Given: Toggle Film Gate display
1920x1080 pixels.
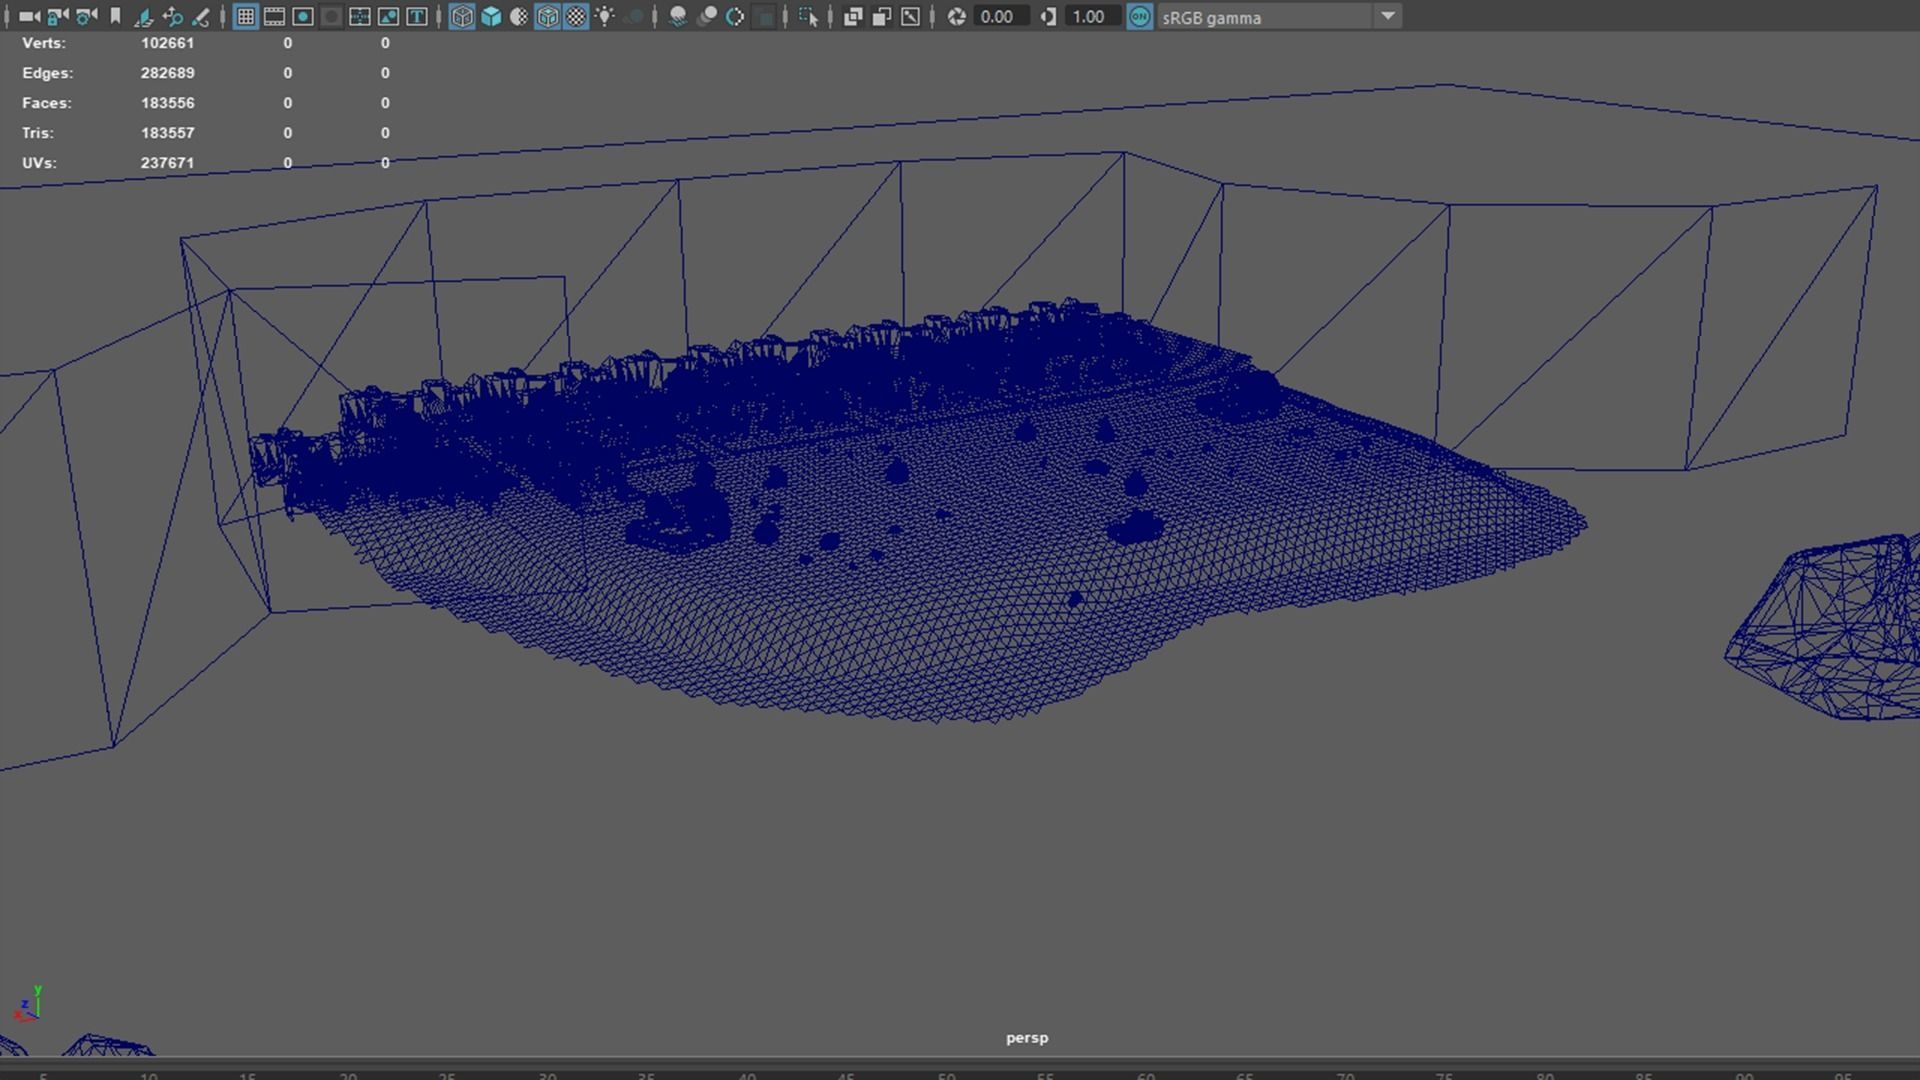Looking at the screenshot, I should point(274,16).
